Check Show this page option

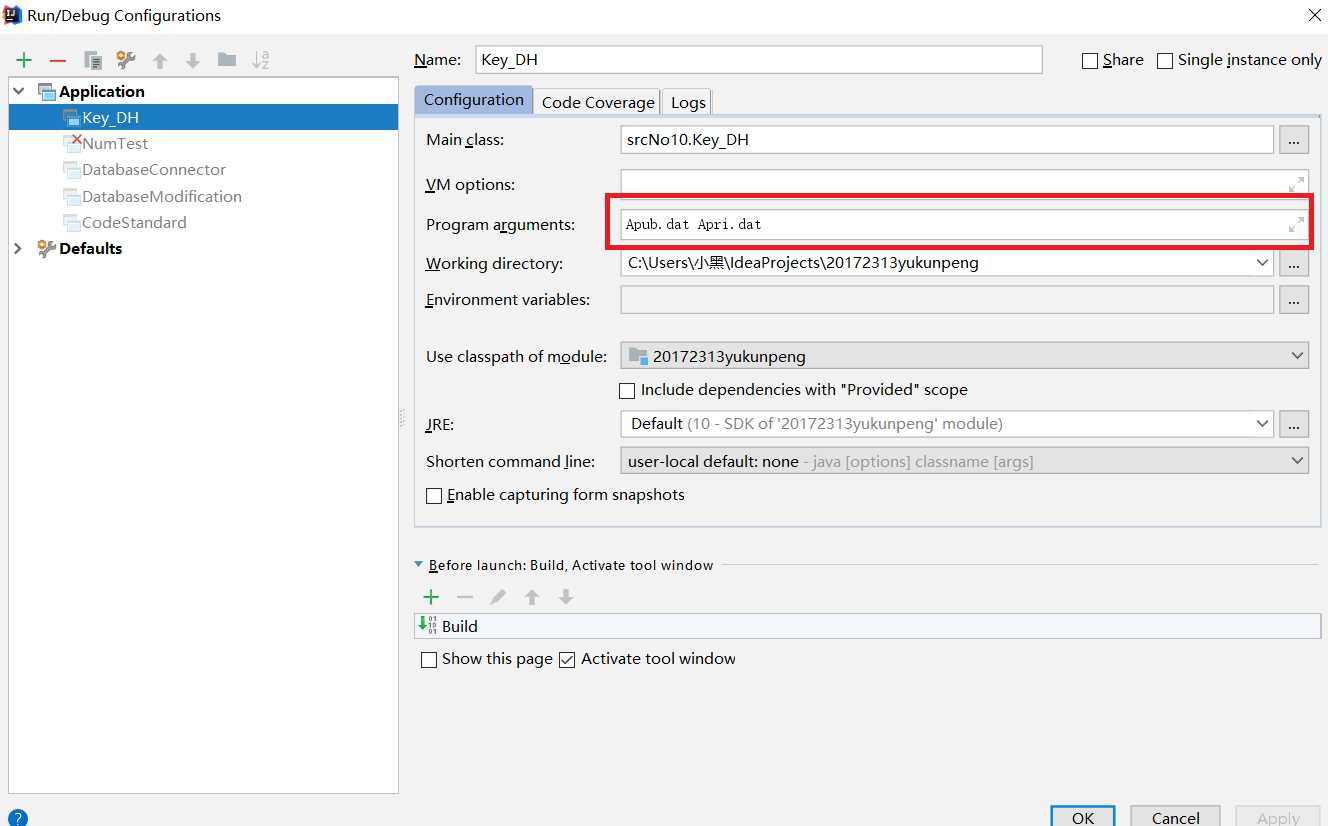429,659
